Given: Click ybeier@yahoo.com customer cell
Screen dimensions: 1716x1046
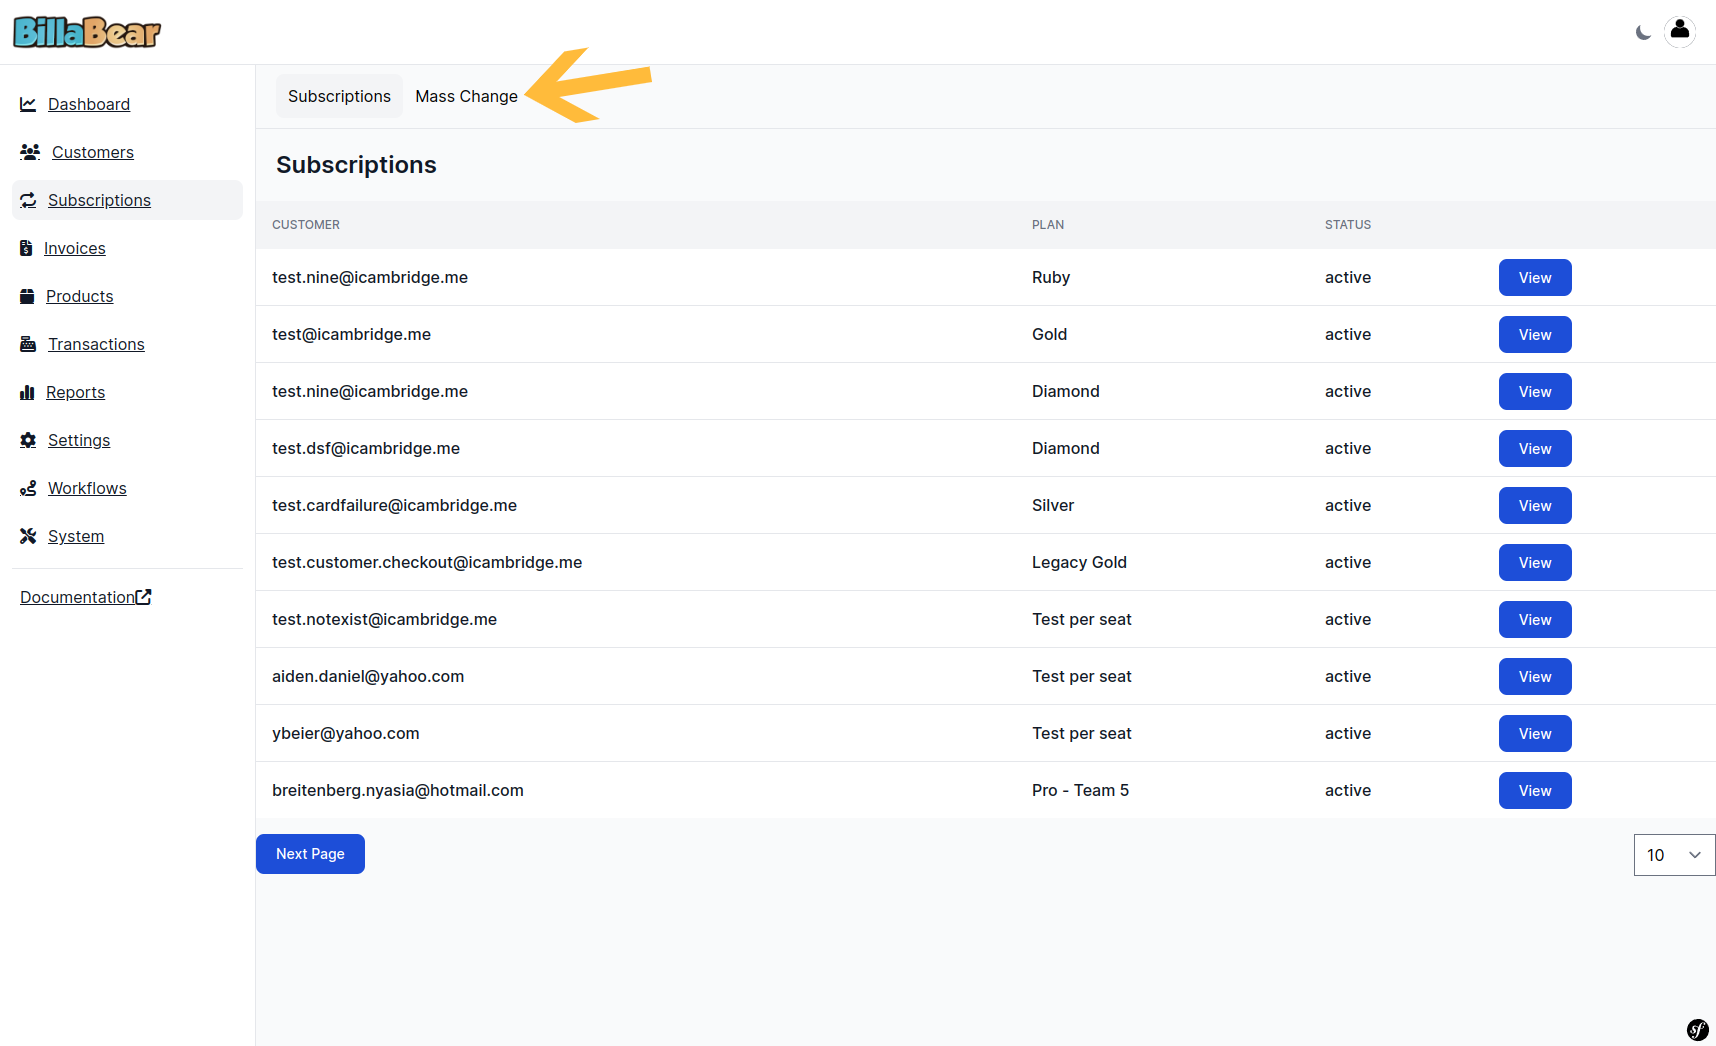Looking at the screenshot, I should pos(346,733).
